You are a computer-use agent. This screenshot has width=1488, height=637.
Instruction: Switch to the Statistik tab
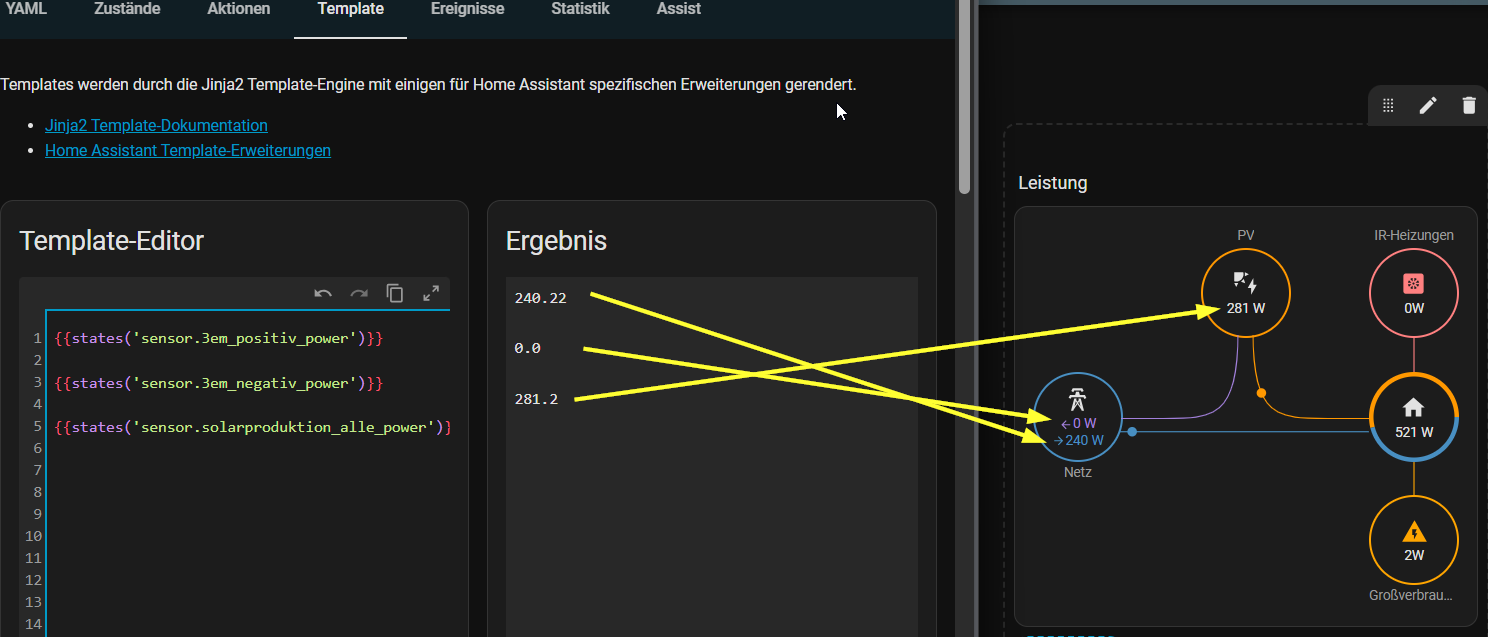click(580, 9)
